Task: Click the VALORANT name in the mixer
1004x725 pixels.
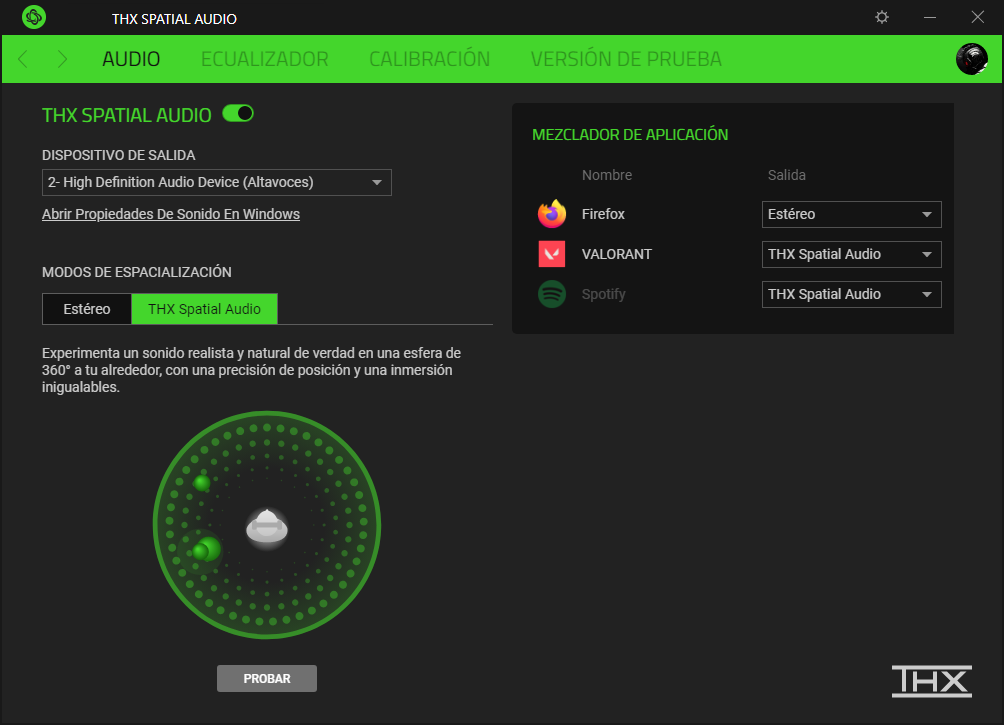Action: (x=617, y=254)
